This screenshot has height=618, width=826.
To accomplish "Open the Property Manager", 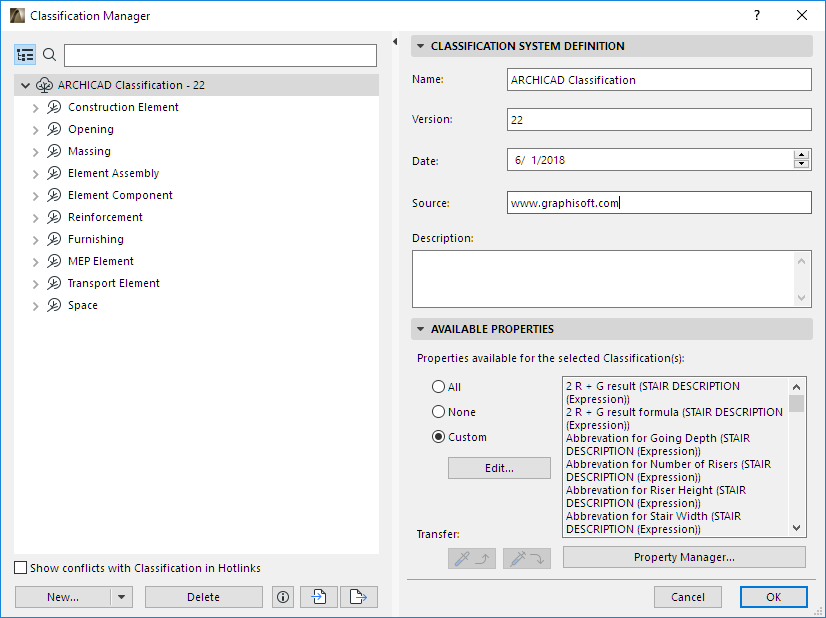I will pyautogui.click(x=684, y=555).
